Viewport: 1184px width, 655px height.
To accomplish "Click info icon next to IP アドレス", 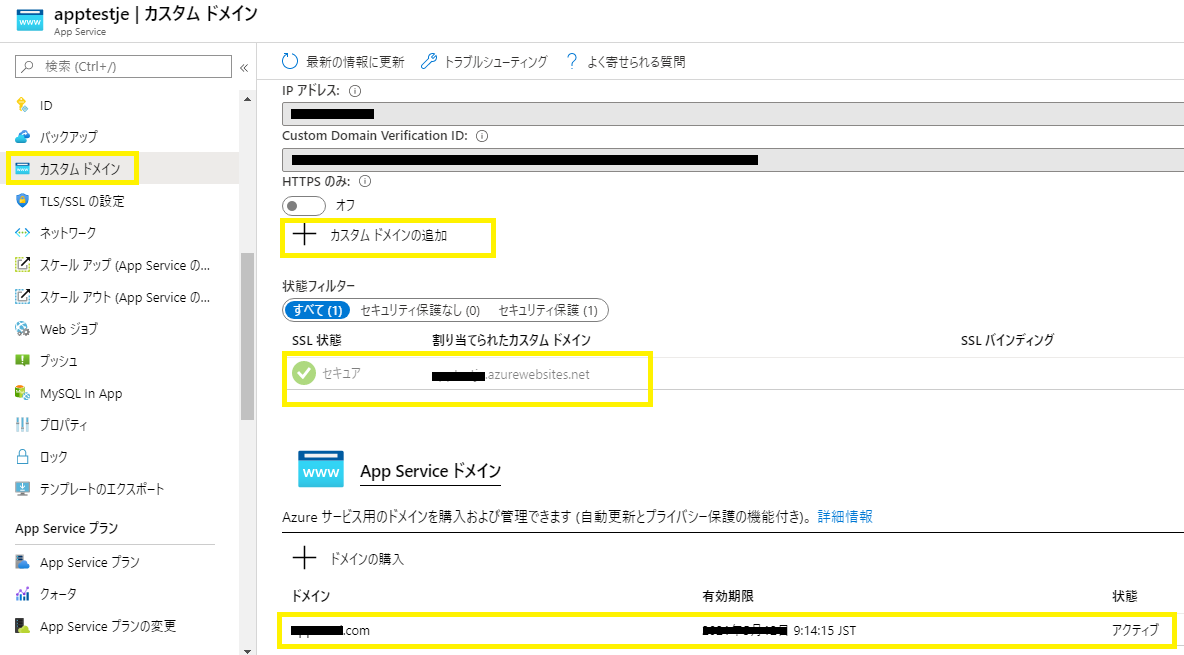I will (x=355, y=91).
